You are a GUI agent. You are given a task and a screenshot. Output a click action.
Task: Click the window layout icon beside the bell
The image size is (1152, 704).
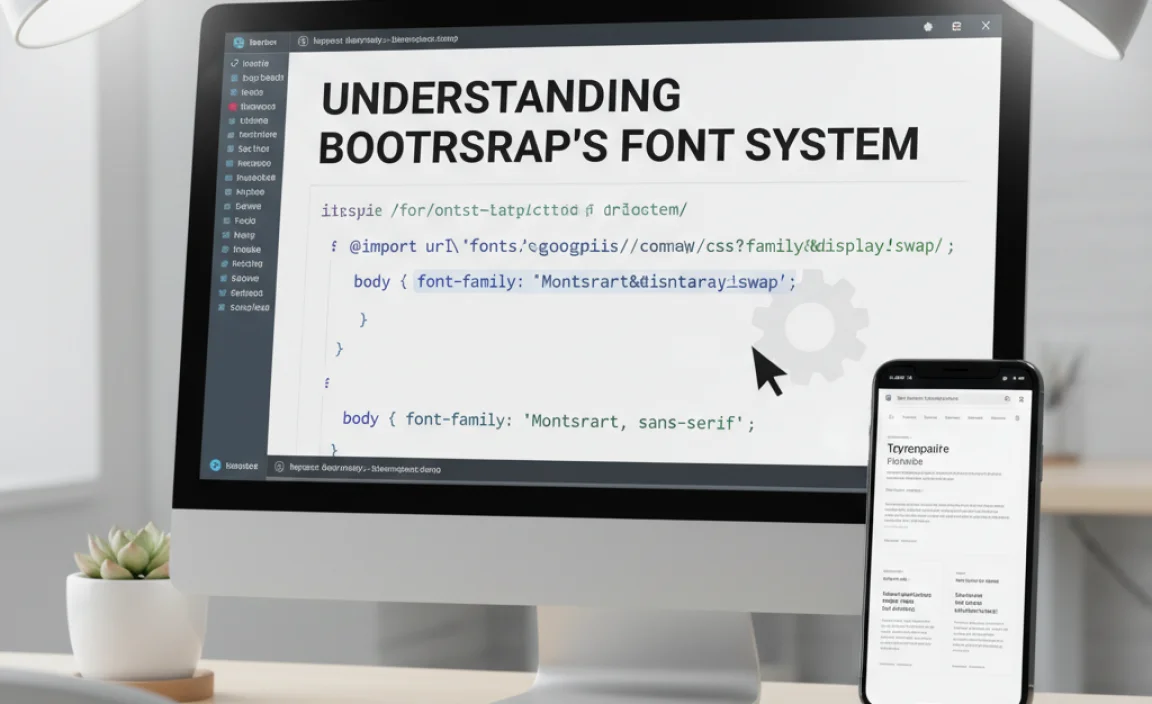pos(956,27)
